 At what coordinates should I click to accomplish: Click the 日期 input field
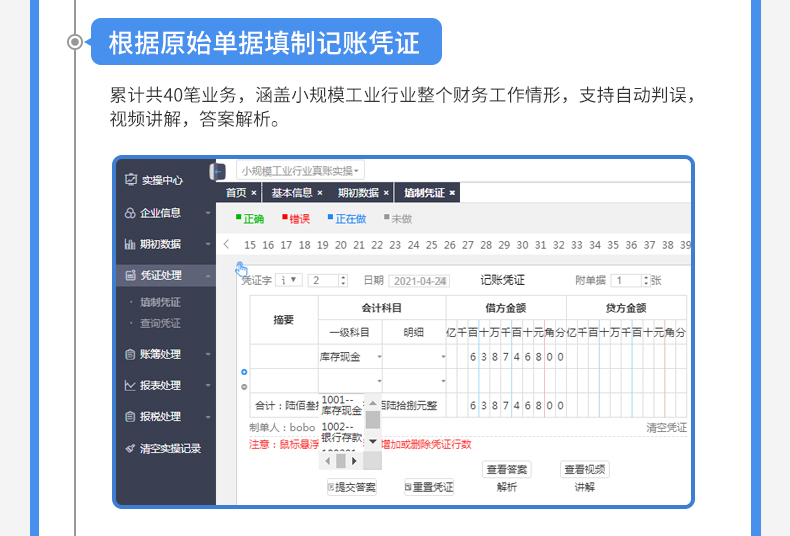pyautogui.click(x=418, y=281)
